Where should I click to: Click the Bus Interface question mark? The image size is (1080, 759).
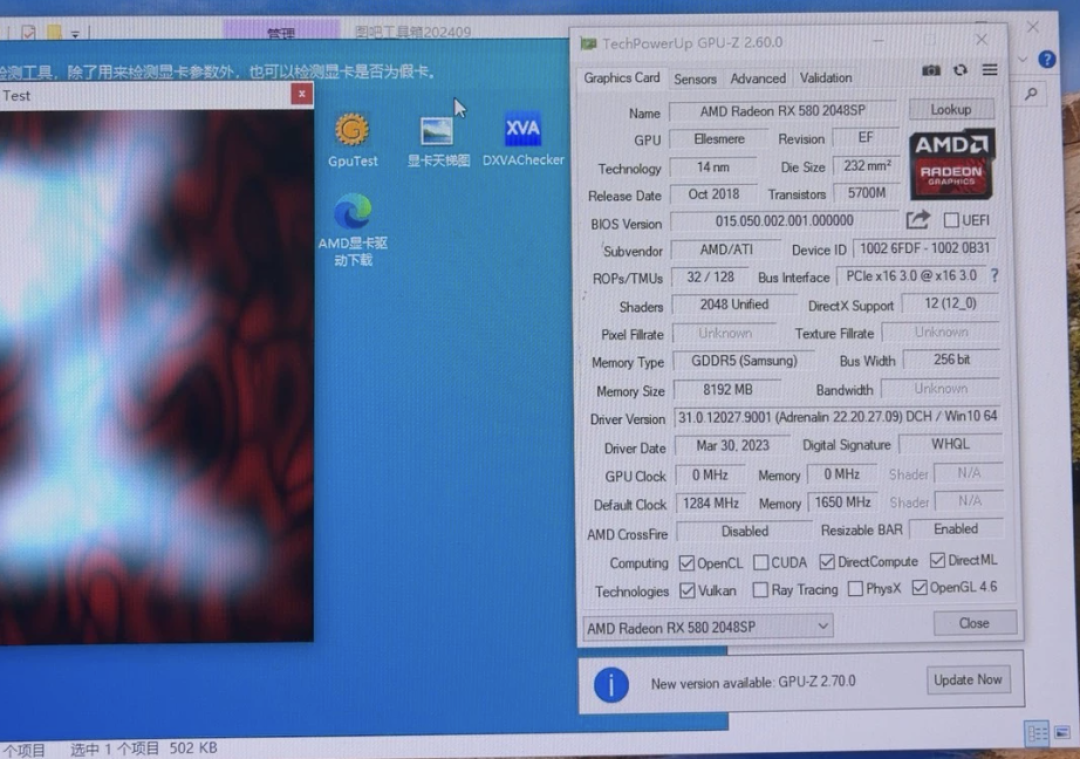pos(994,276)
